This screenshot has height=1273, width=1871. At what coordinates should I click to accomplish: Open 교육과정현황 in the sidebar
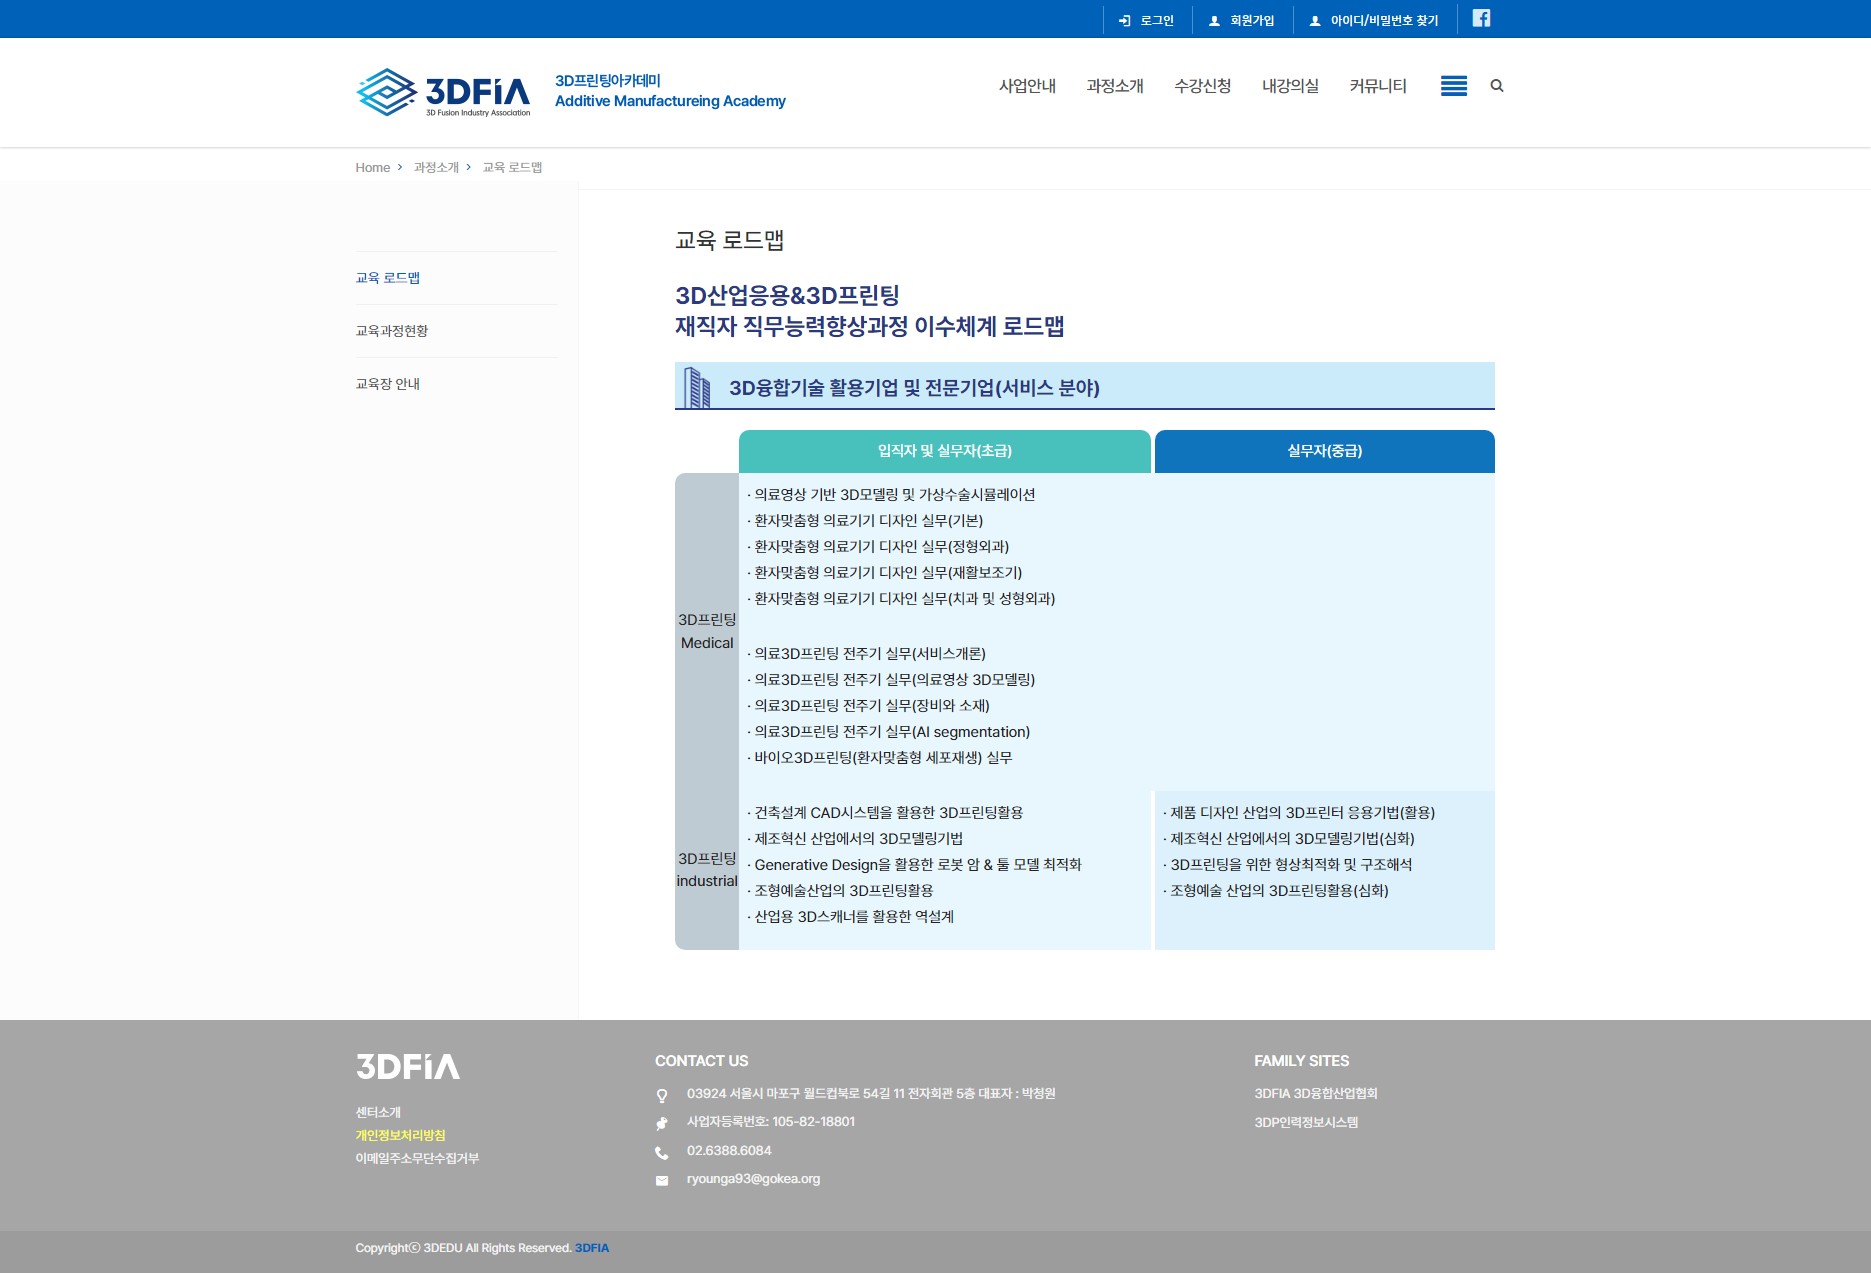pos(392,330)
